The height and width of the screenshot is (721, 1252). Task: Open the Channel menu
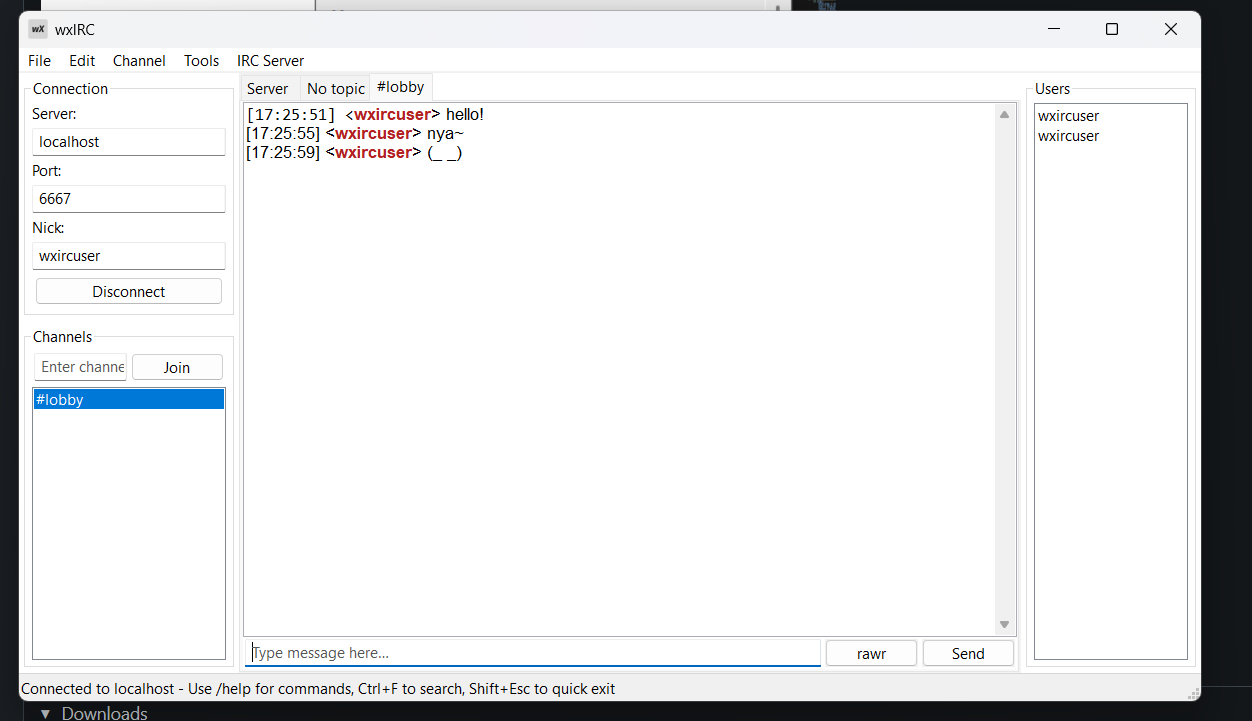pyautogui.click(x=139, y=61)
